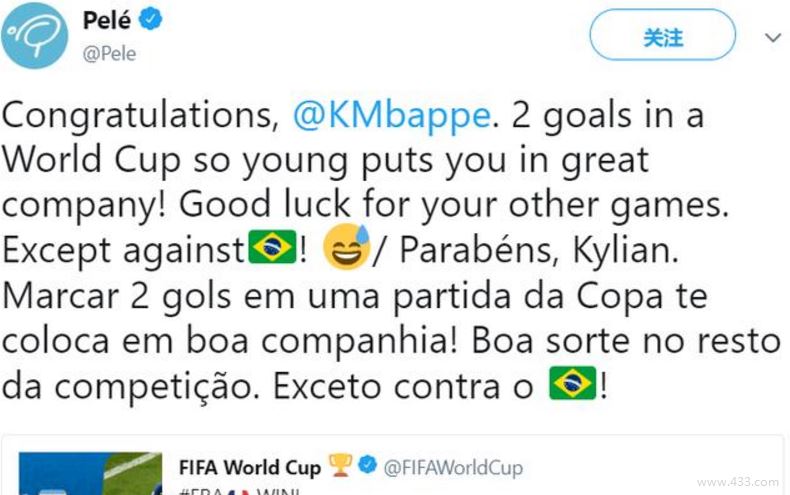Click the trophy emoji beside FIFA World Cup
The width and height of the screenshot is (790, 495).
click(340, 467)
